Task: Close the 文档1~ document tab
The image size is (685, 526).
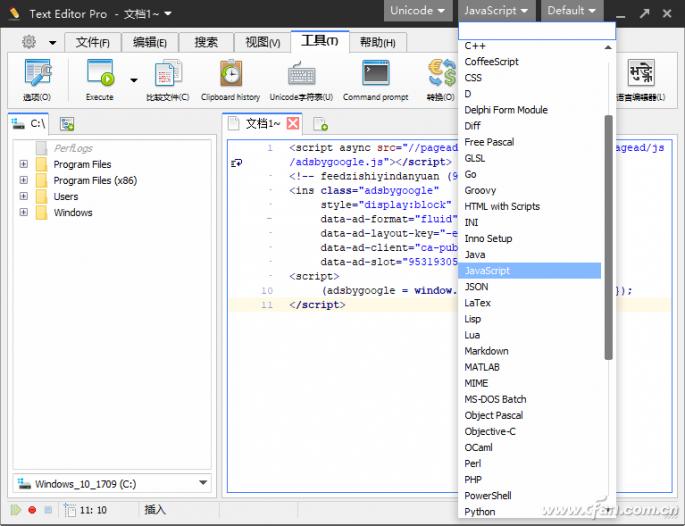Action: (293, 124)
